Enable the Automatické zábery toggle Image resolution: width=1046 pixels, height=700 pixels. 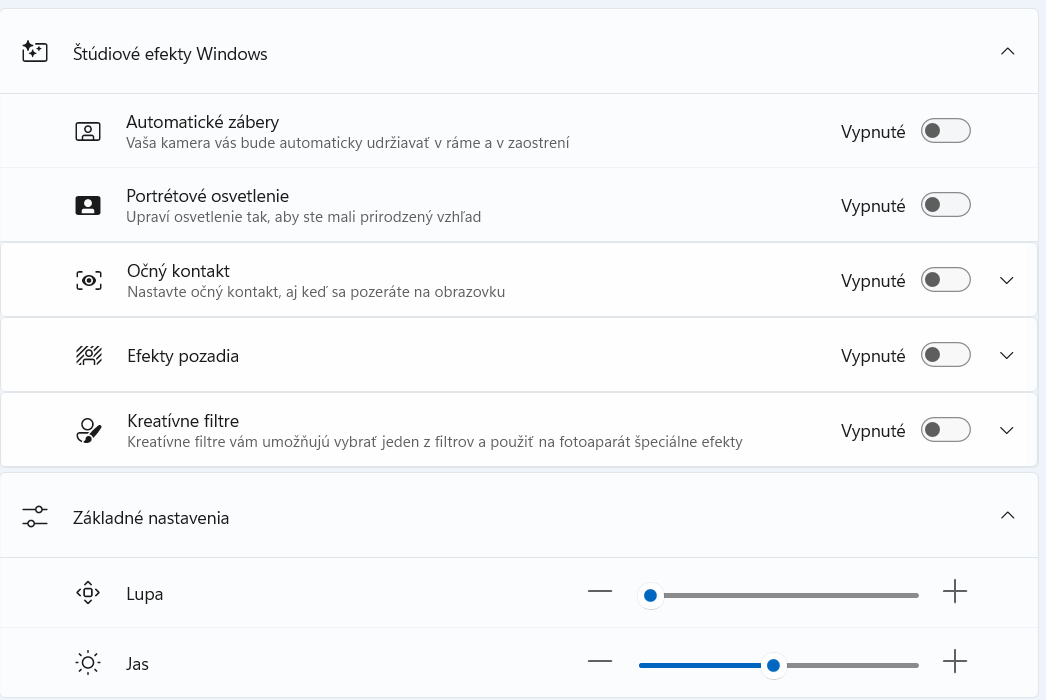(945, 131)
